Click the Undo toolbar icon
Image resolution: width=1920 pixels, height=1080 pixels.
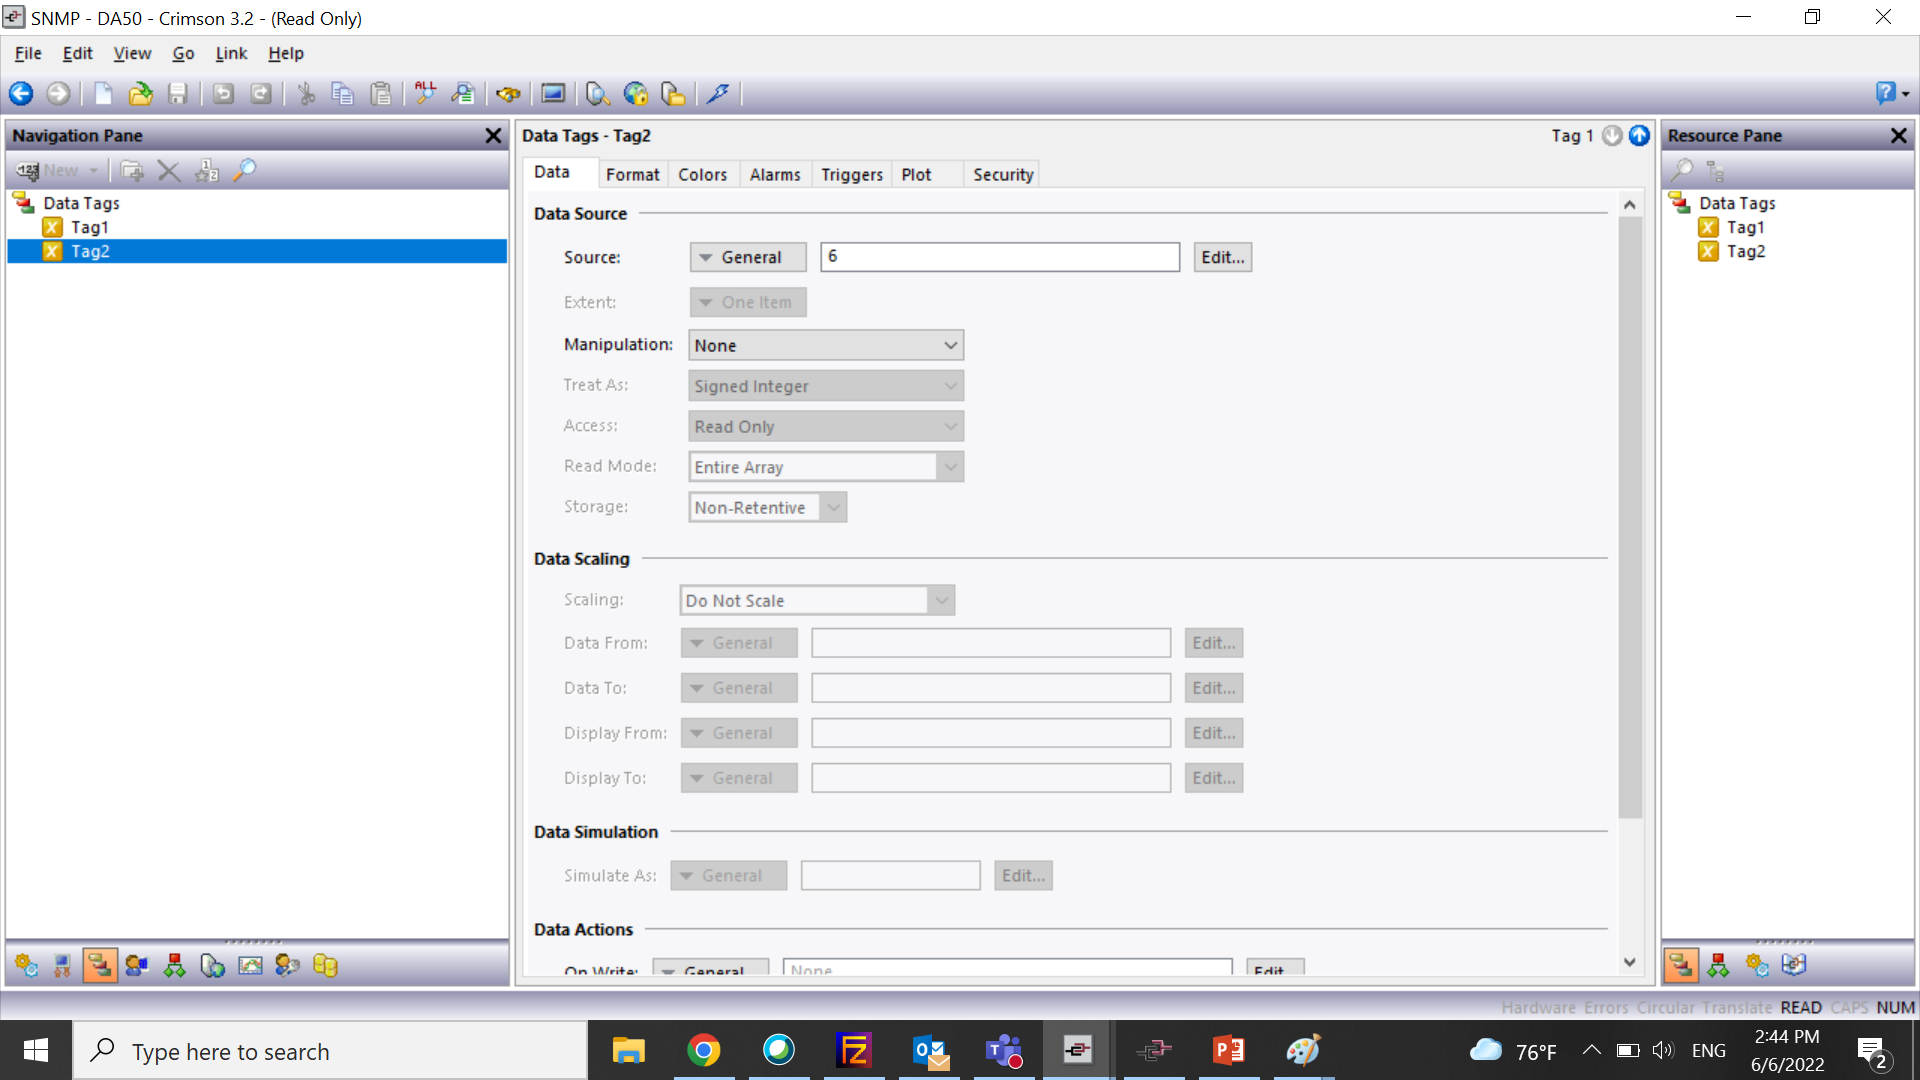(223, 94)
